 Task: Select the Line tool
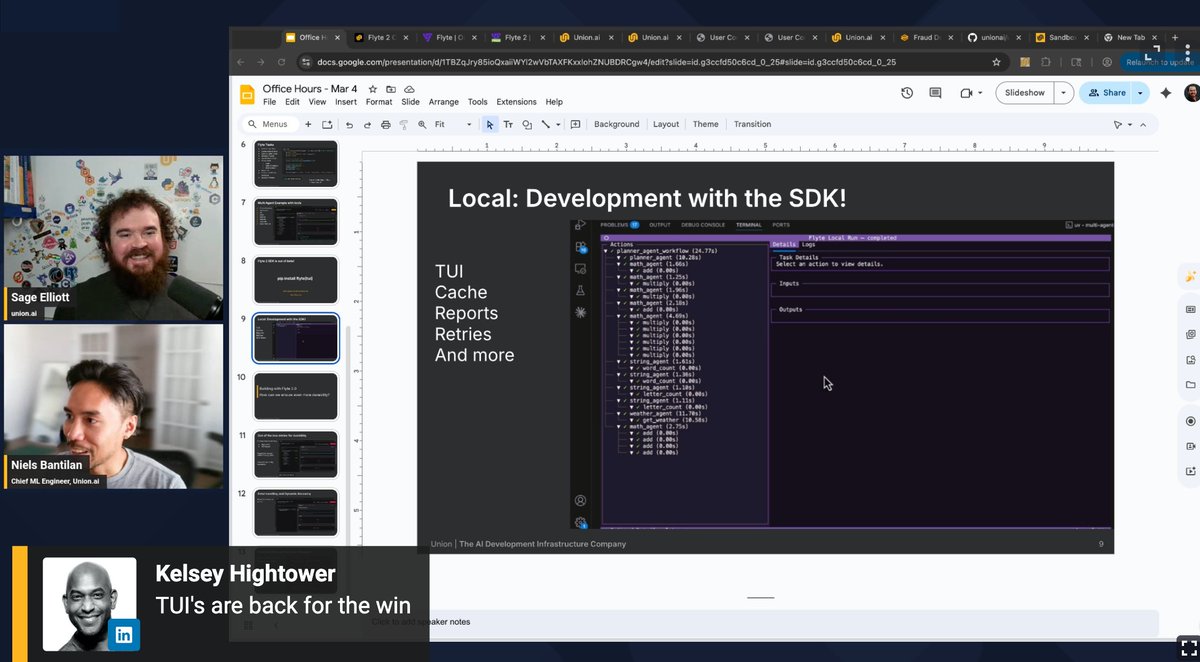545,124
